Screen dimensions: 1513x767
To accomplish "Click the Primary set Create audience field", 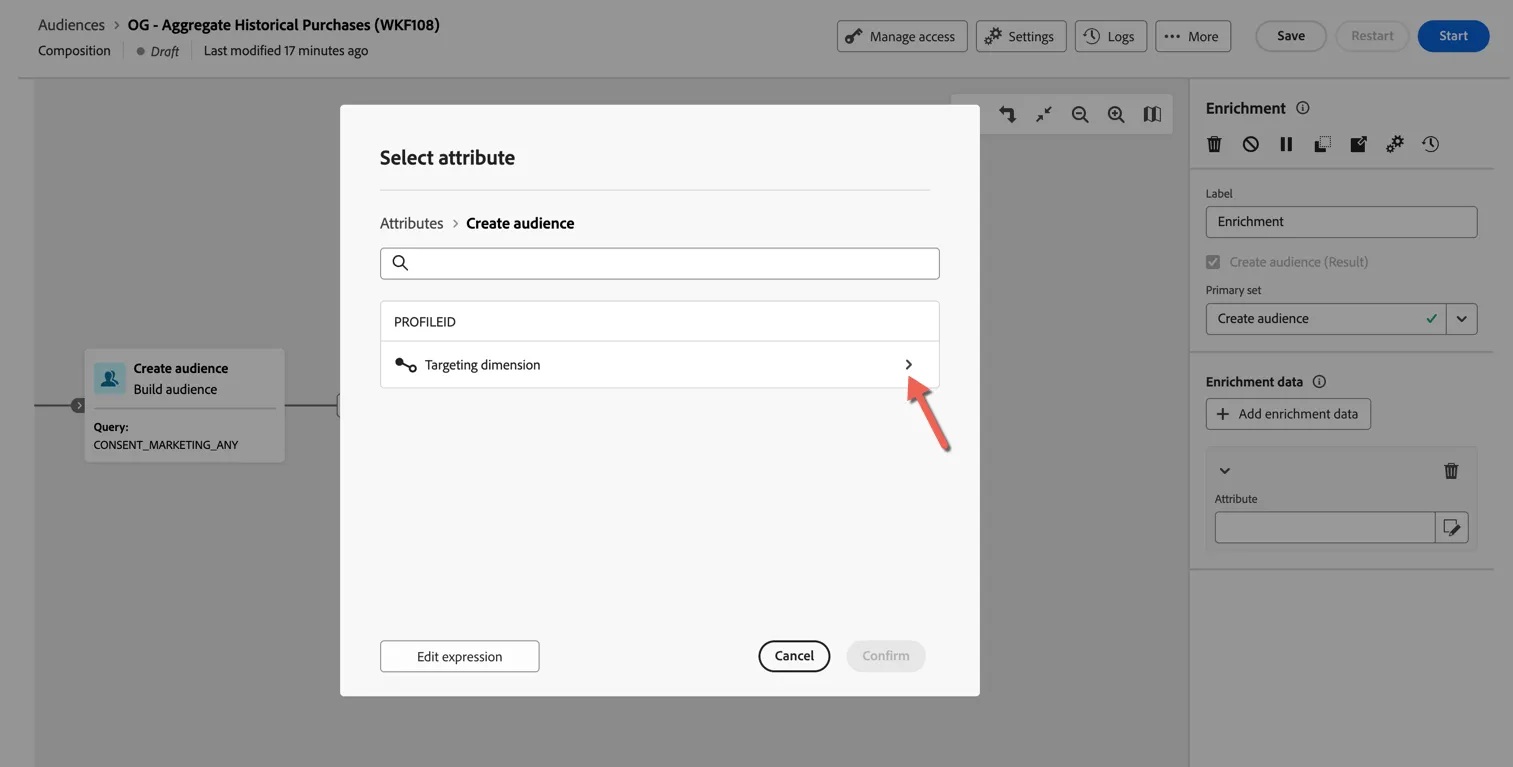I will tap(1326, 319).
